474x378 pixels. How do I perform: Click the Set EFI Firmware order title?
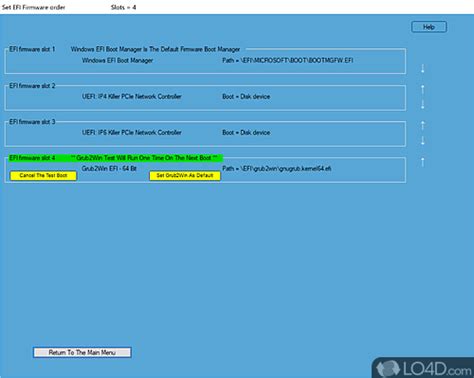point(34,7)
